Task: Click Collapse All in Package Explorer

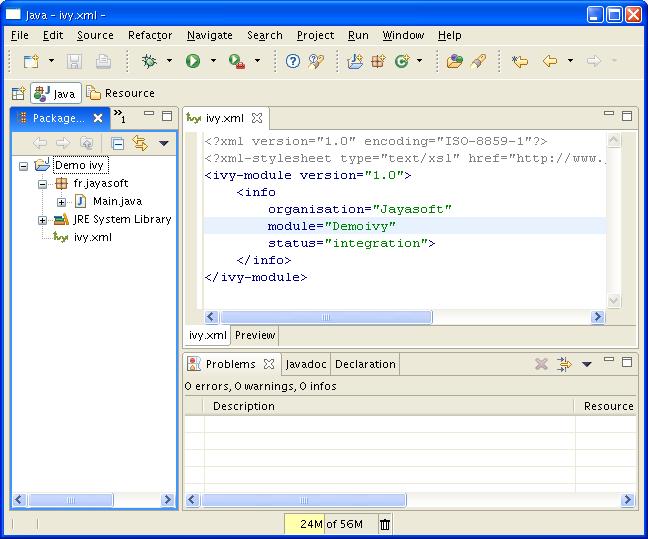Action: pyautogui.click(x=118, y=143)
